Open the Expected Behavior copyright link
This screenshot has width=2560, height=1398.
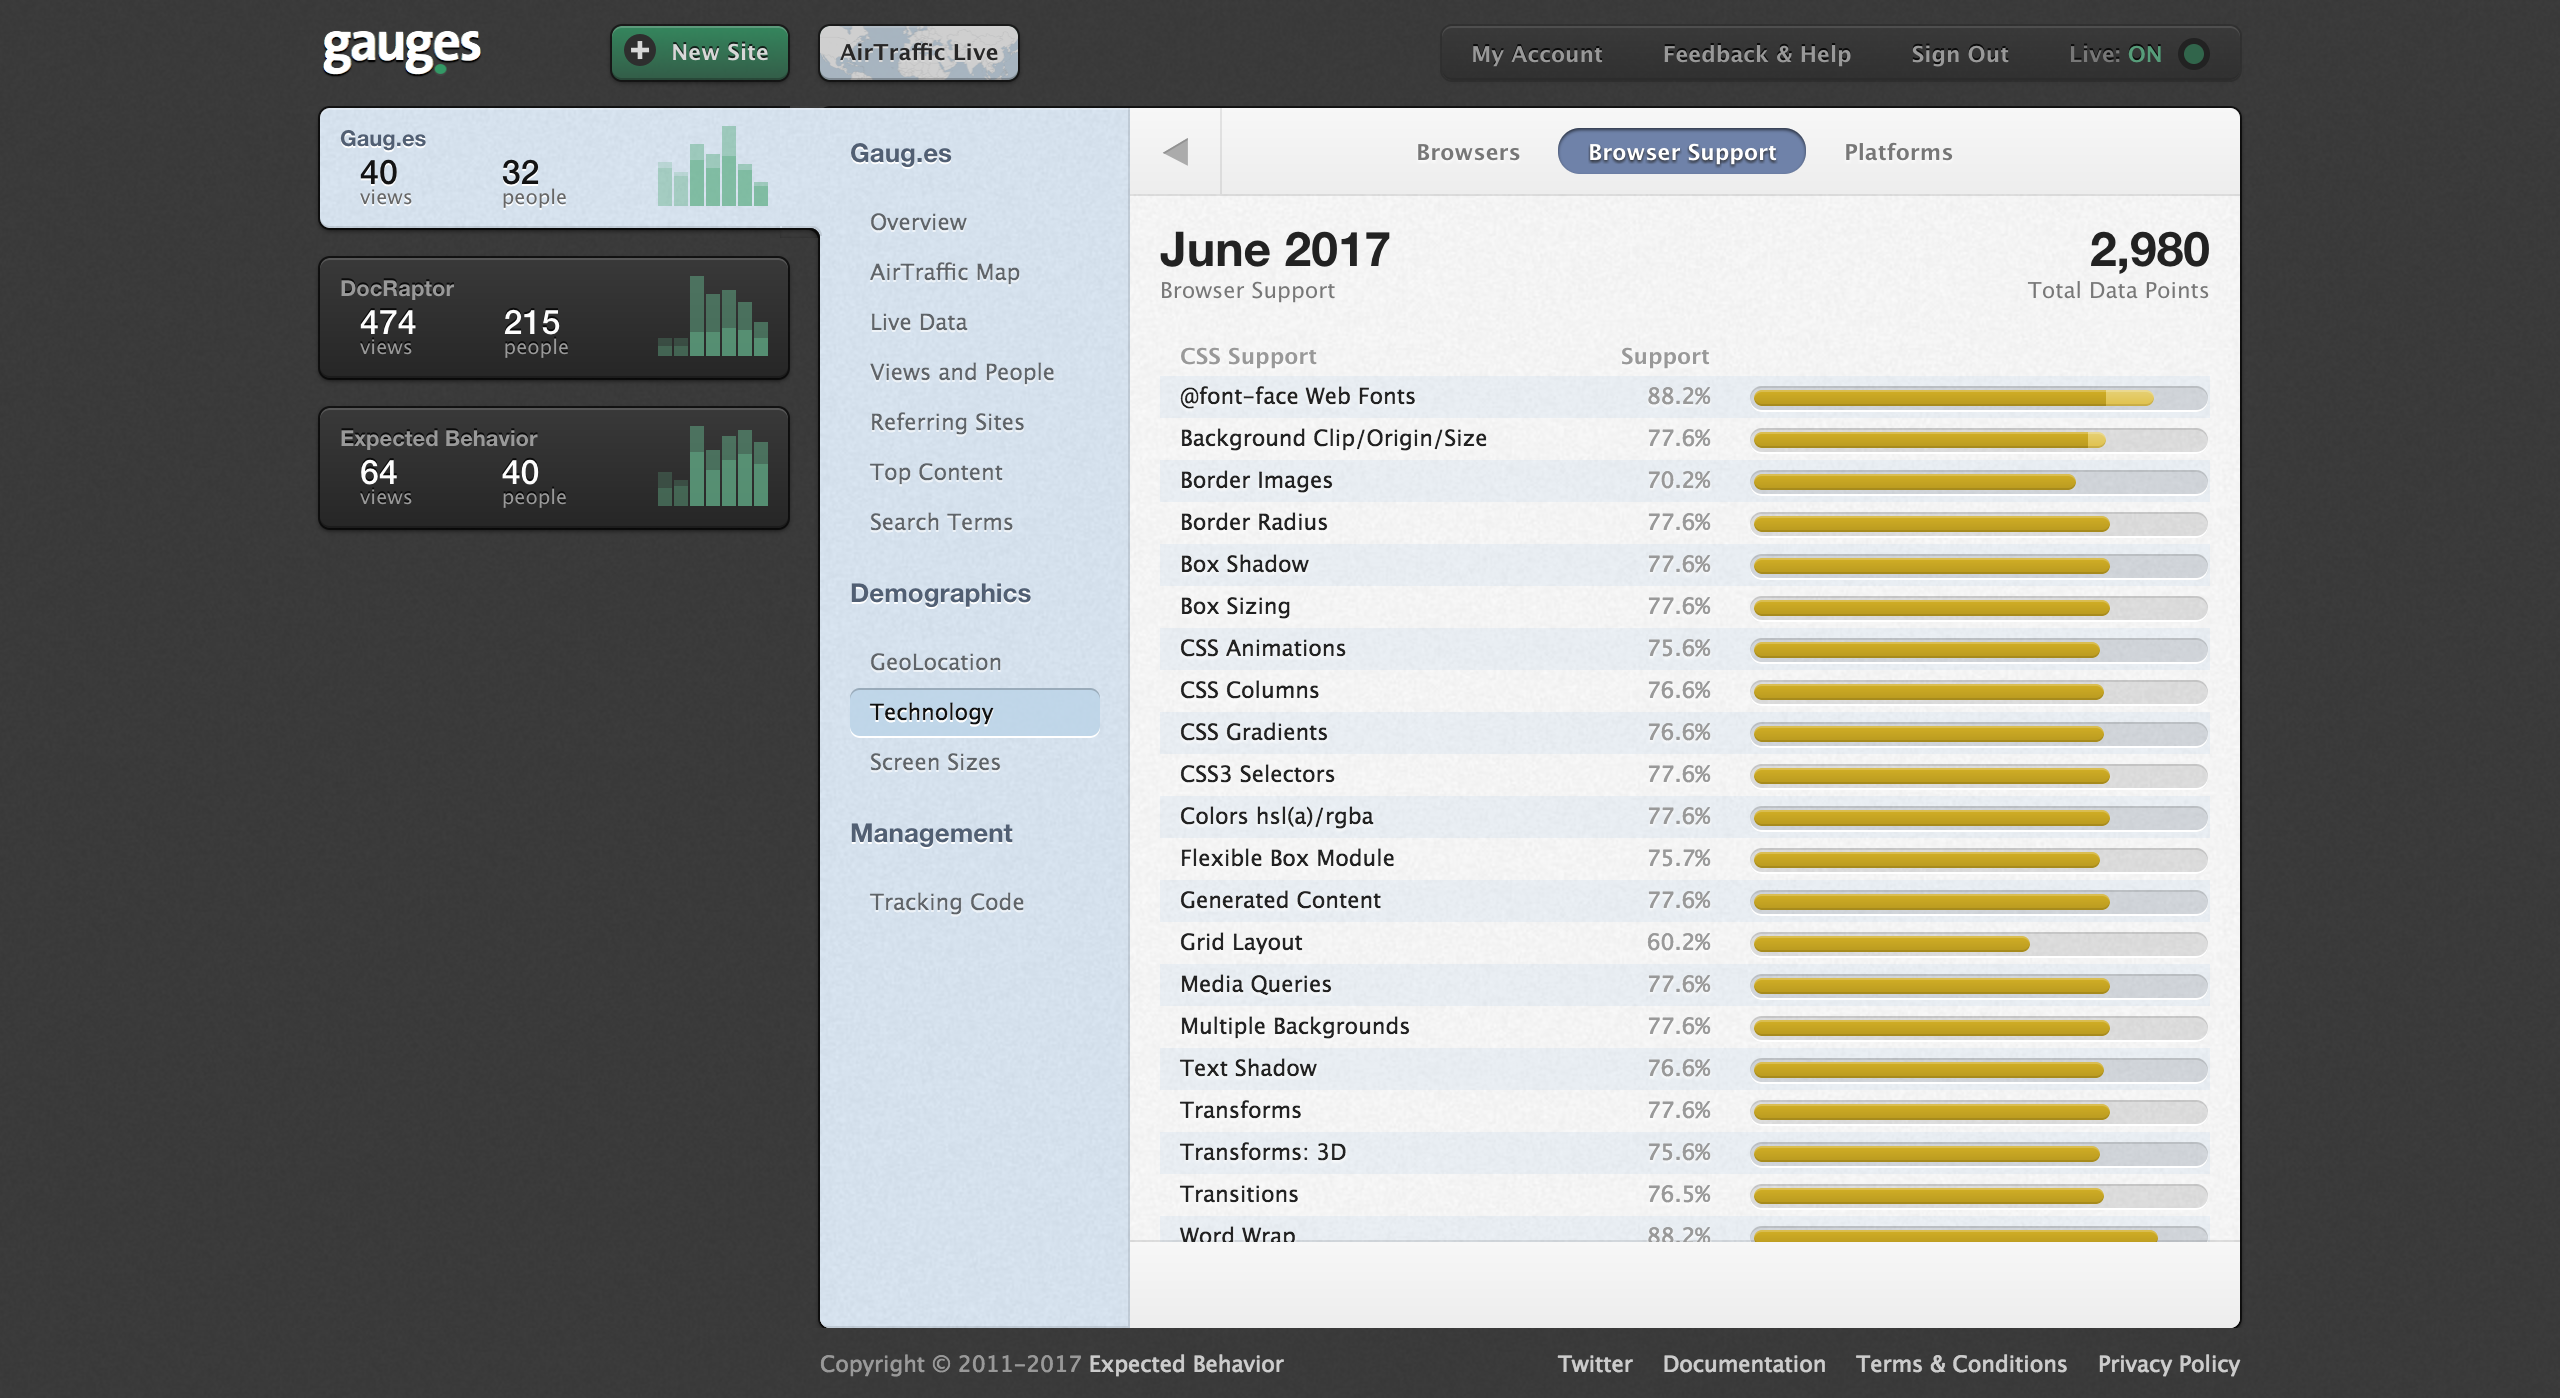(x=1185, y=1364)
